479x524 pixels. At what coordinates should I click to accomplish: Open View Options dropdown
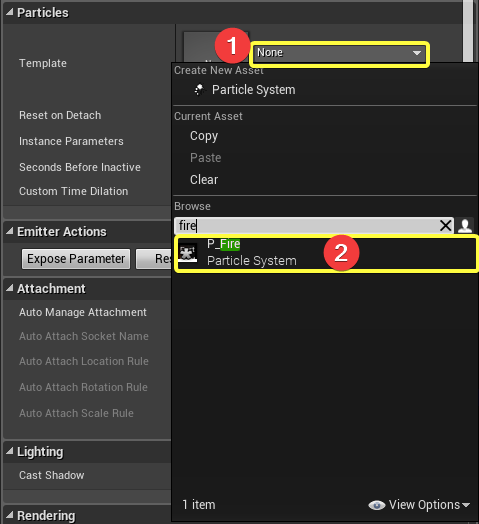coord(429,505)
